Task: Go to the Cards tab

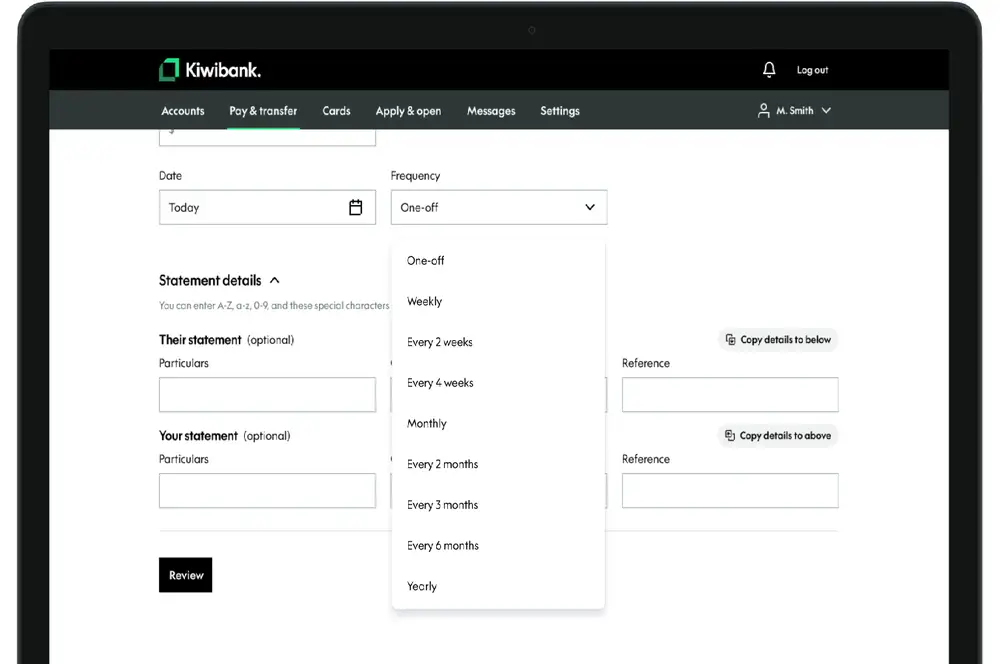Action: [x=336, y=111]
